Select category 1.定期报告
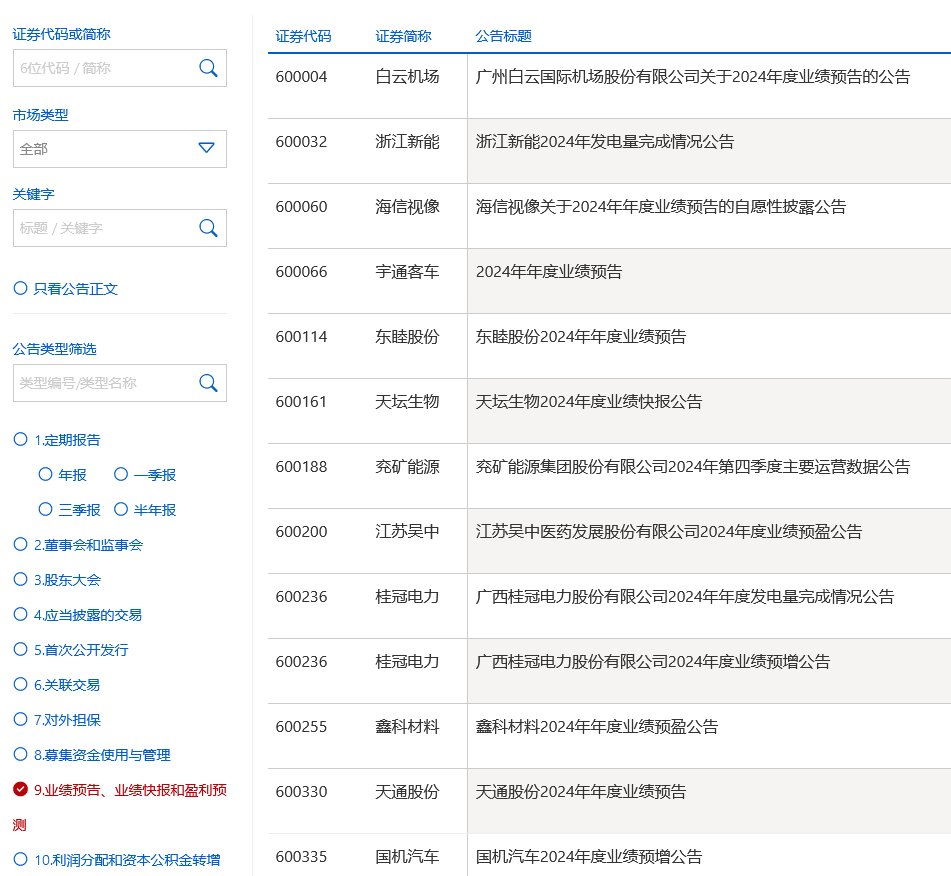The height and width of the screenshot is (876, 951). [20, 439]
